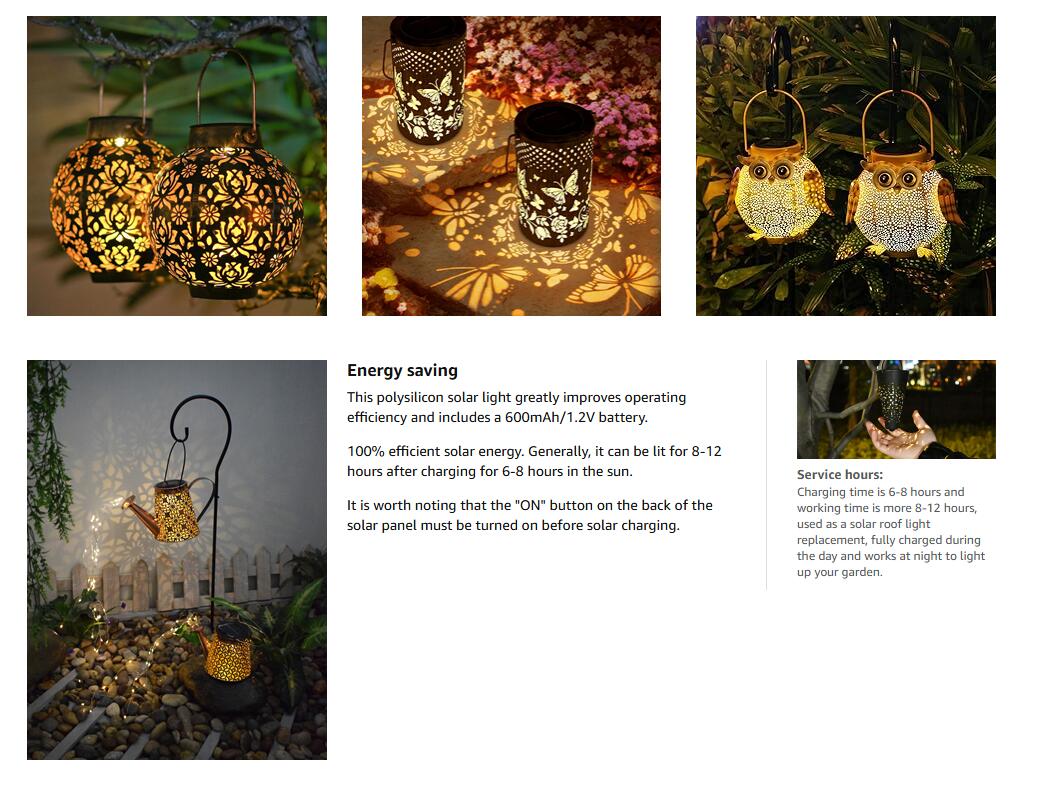This screenshot has height=793, width=1041.
Task: Click the round floral hanging lanterns image
Action: pos(177,165)
